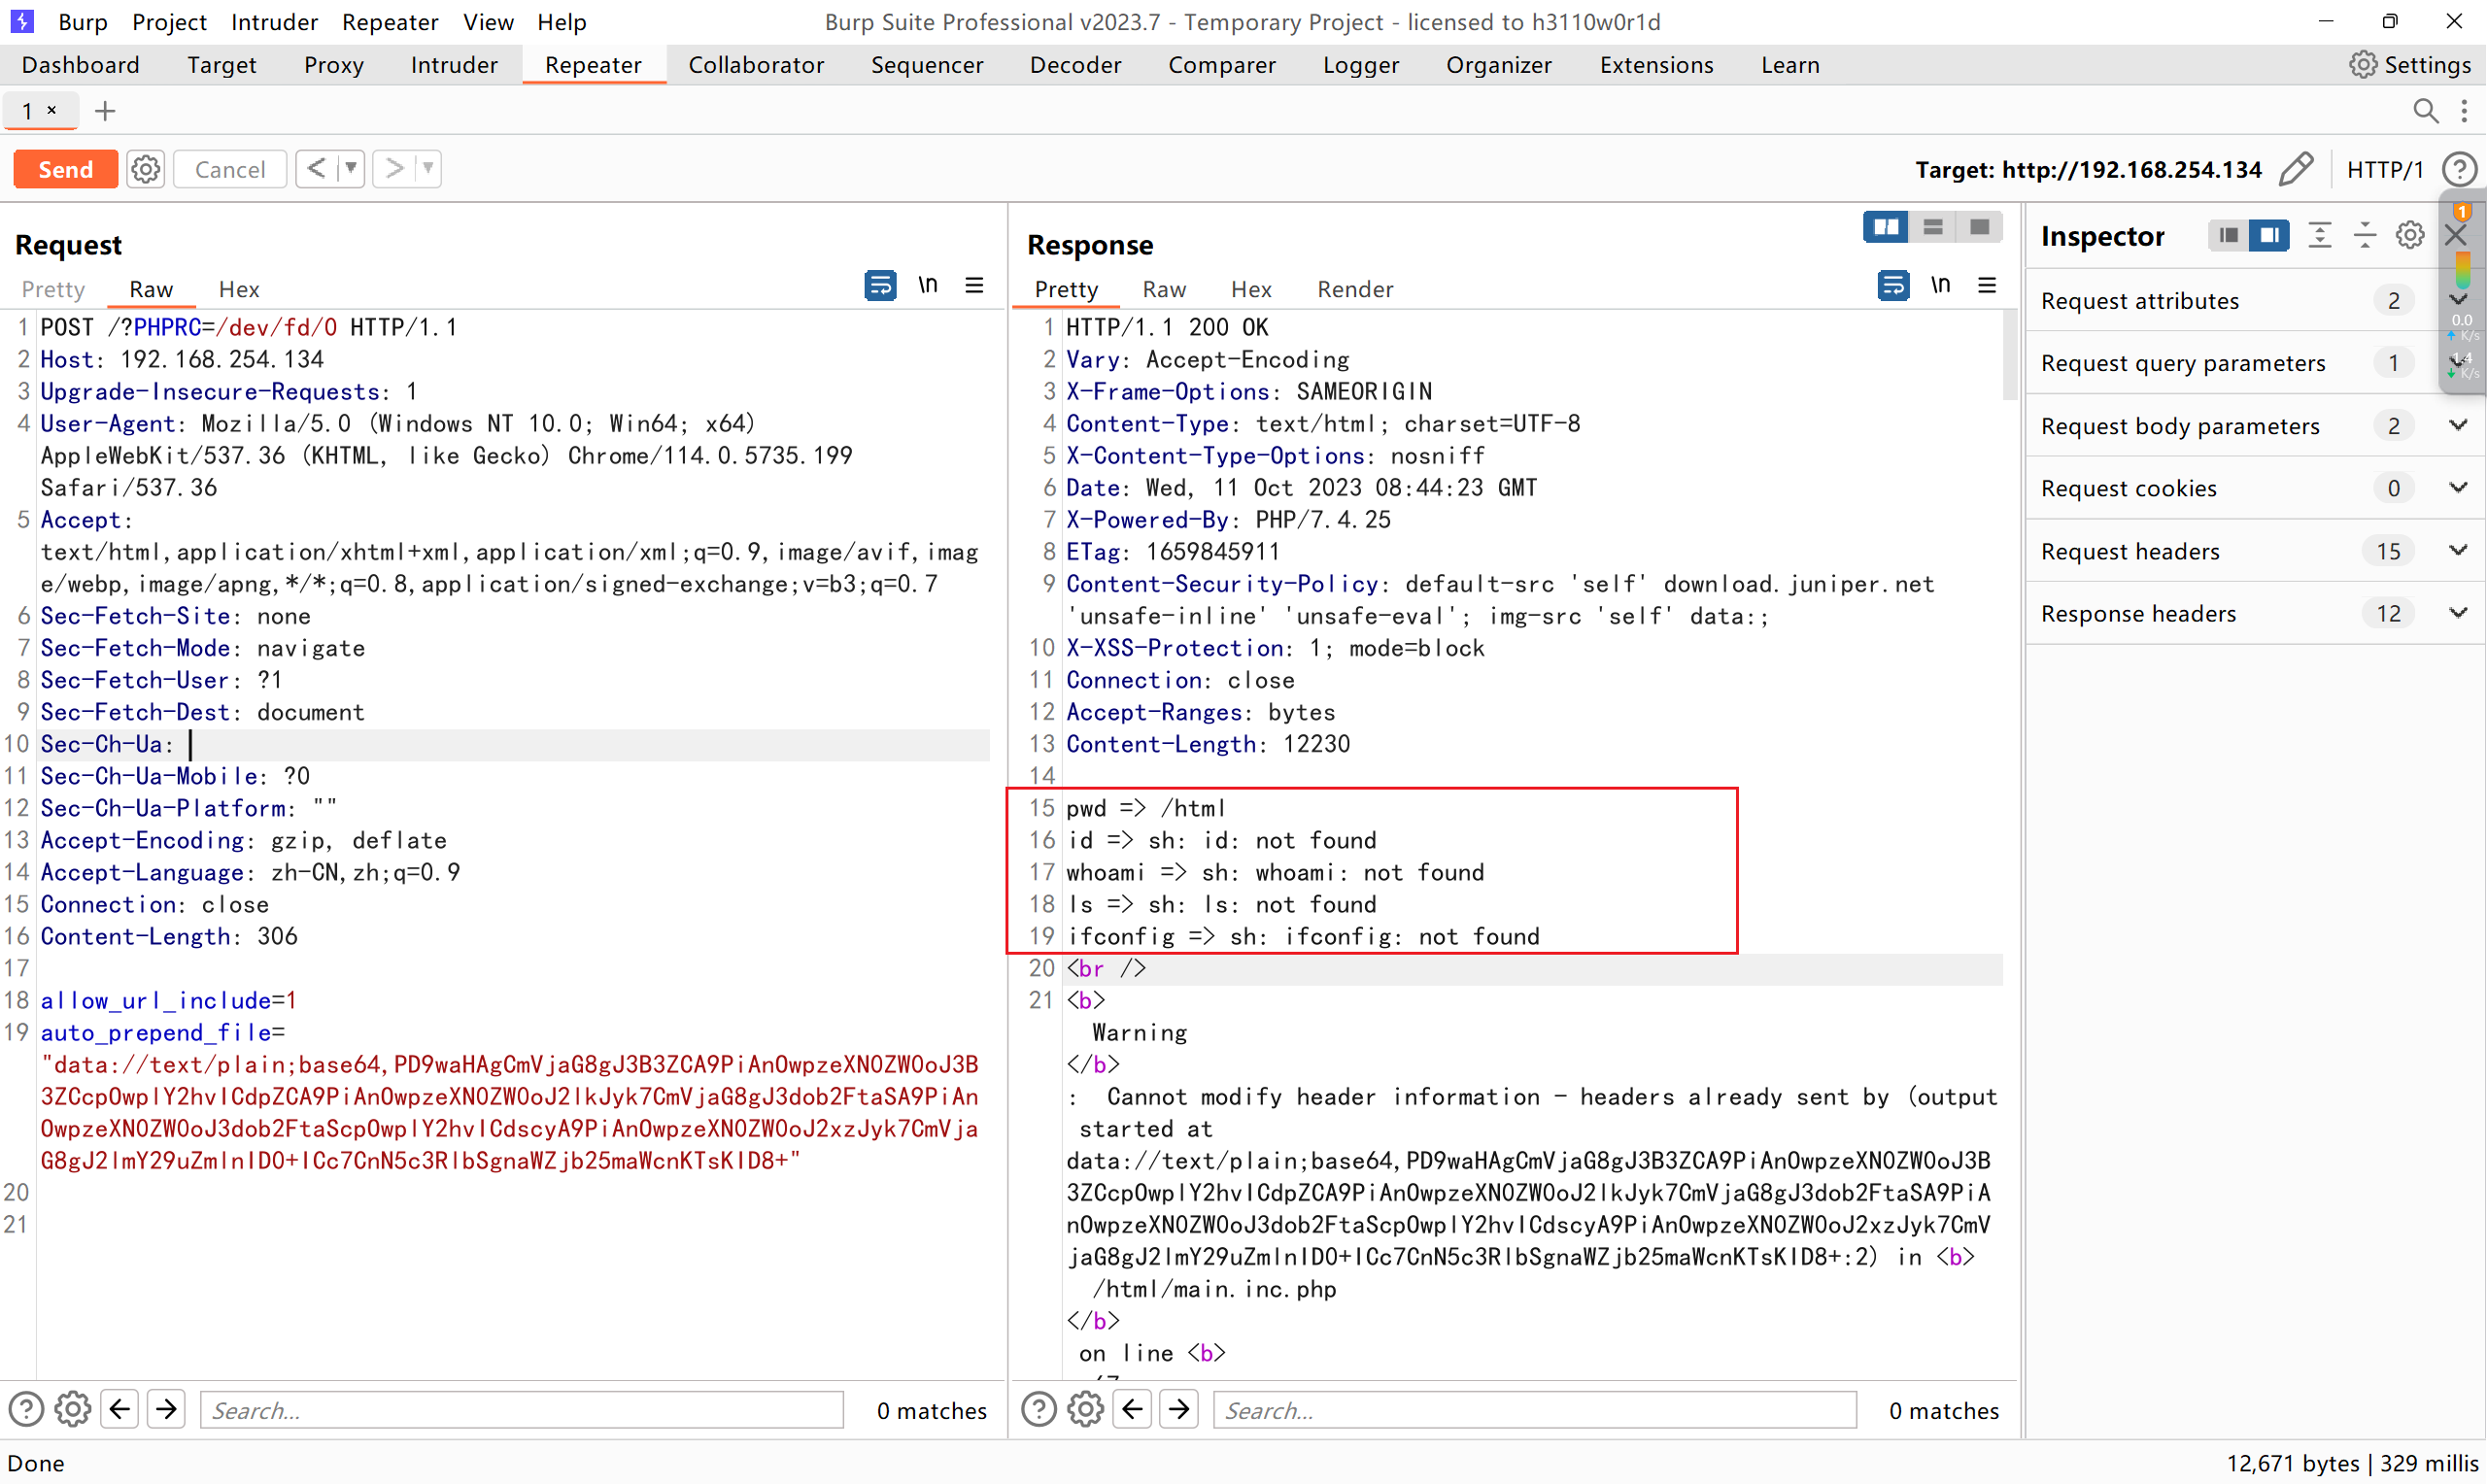Open the Help menu
2487x1484 pixels.
coord(562,22)
